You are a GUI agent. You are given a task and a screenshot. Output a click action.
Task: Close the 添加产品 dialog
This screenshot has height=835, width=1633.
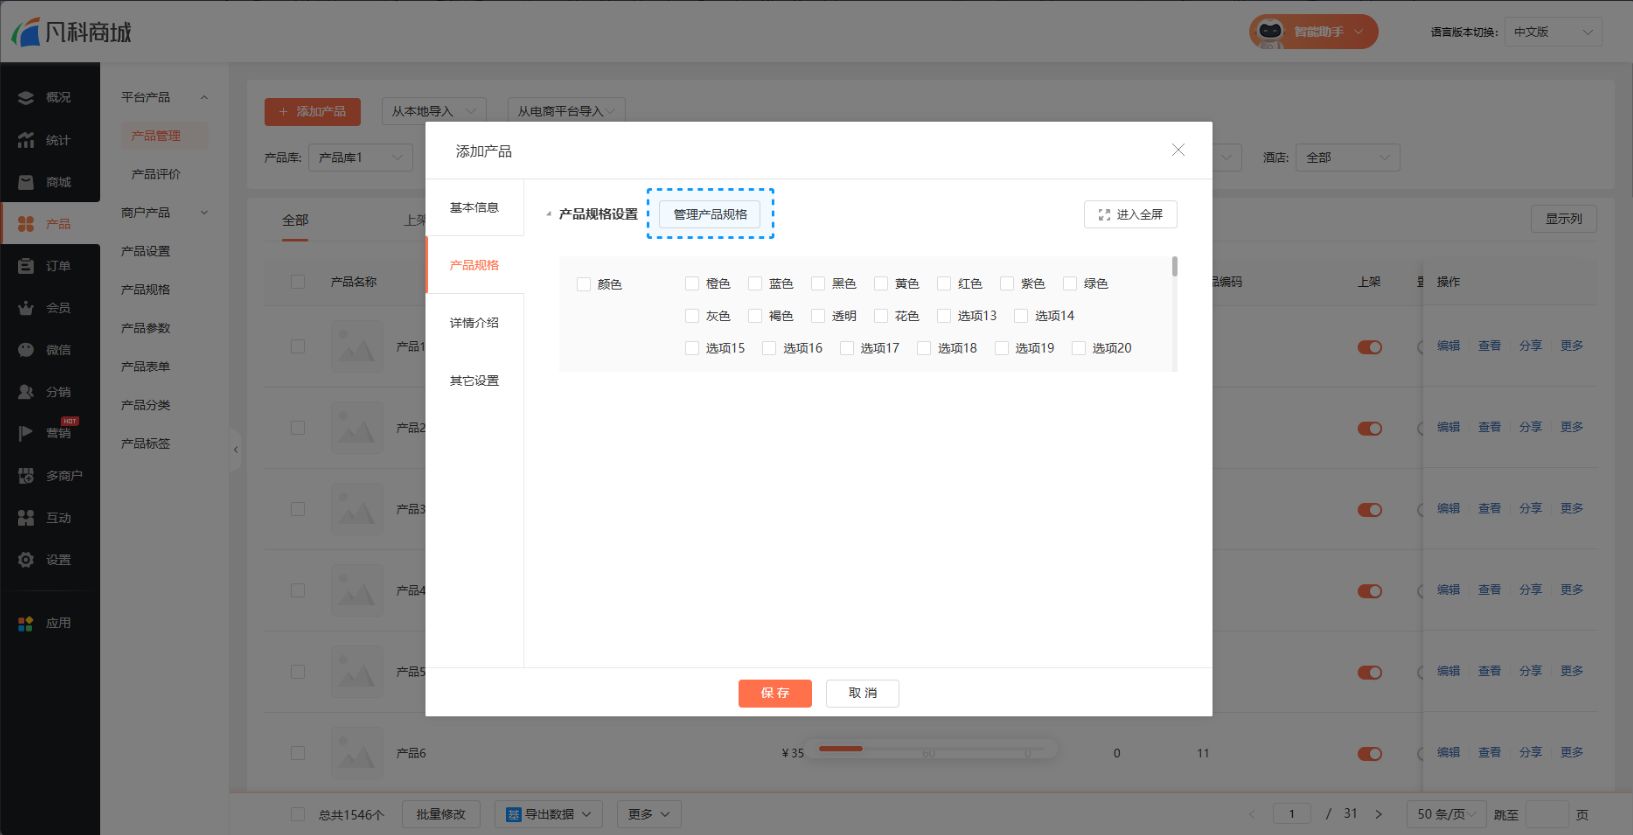click(x=1178, y=150)
